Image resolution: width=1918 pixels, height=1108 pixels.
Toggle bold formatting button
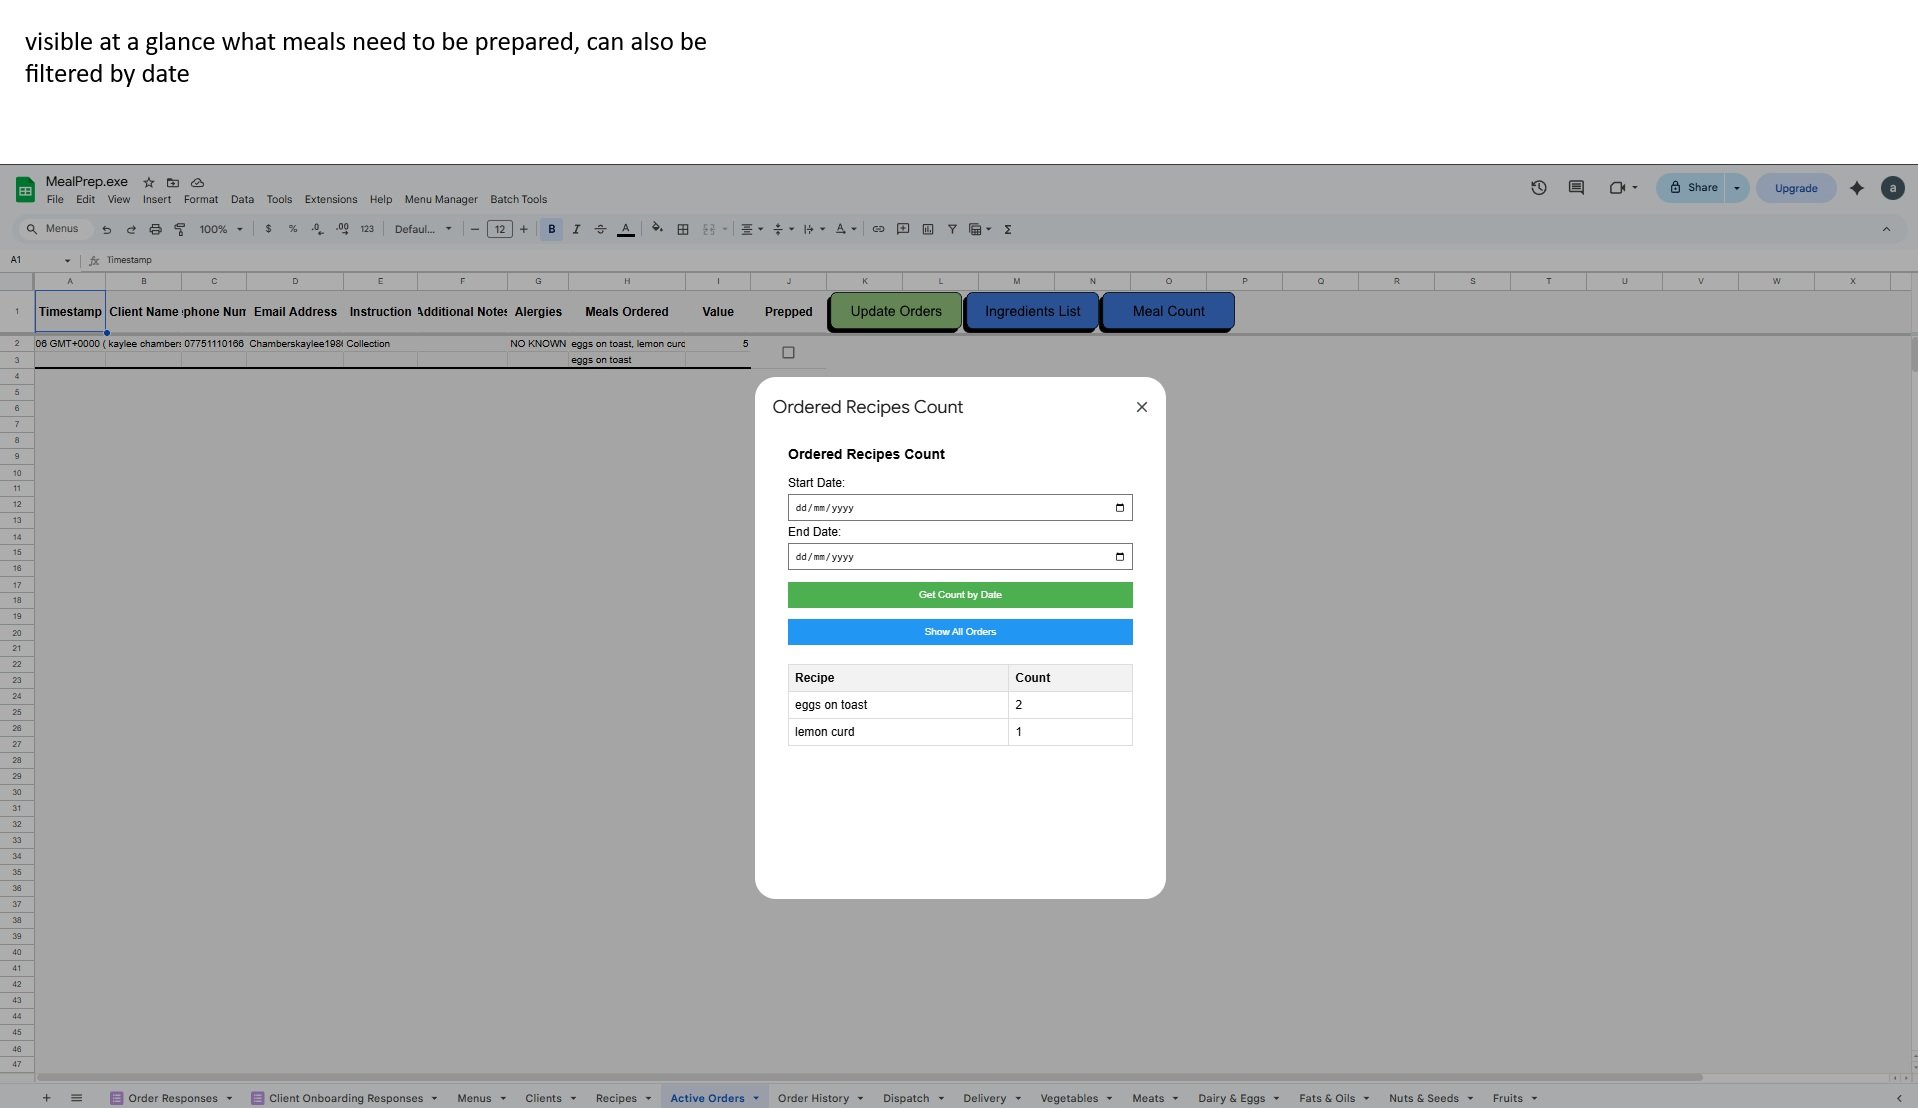tap(551, 229)
